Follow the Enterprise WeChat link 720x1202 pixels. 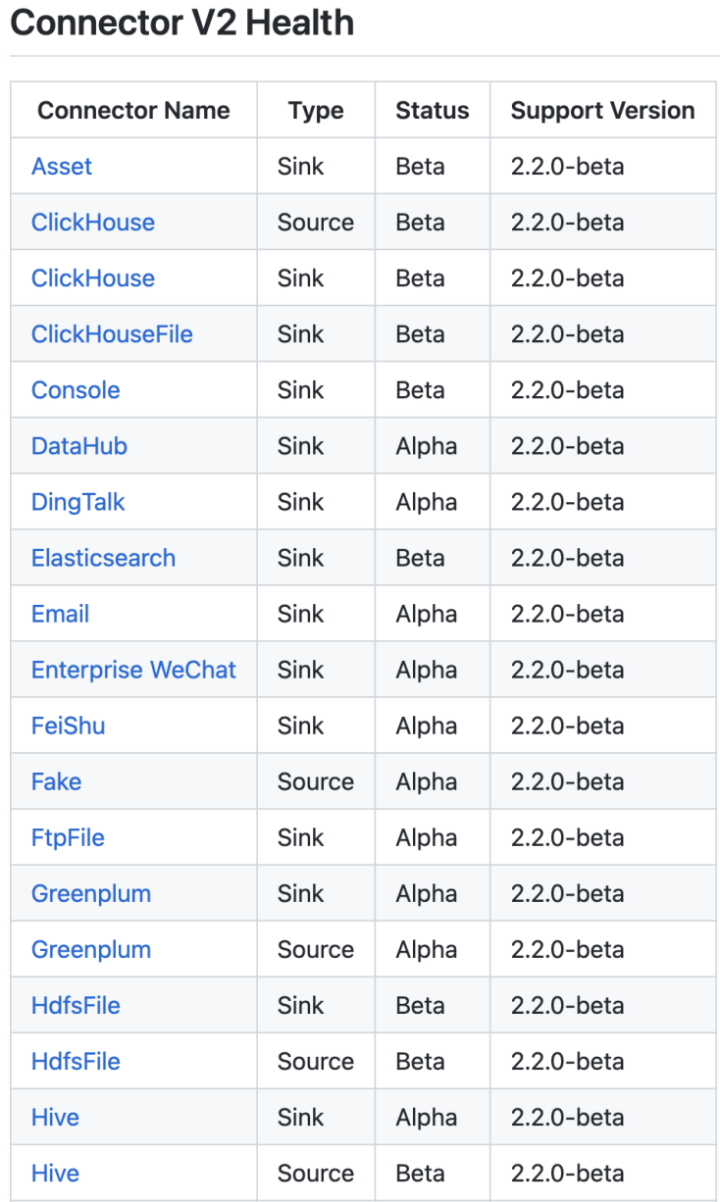point(133,670)
